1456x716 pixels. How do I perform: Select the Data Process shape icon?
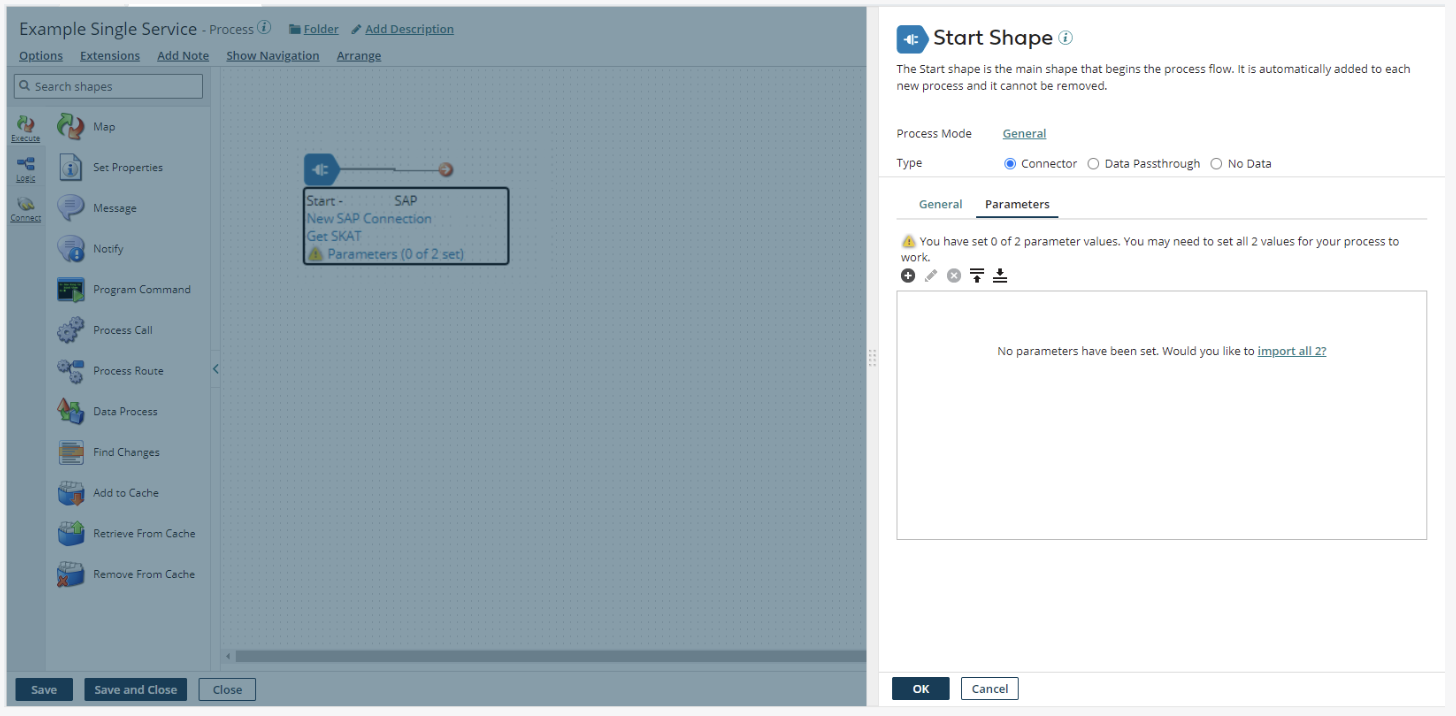pos(71,411)
